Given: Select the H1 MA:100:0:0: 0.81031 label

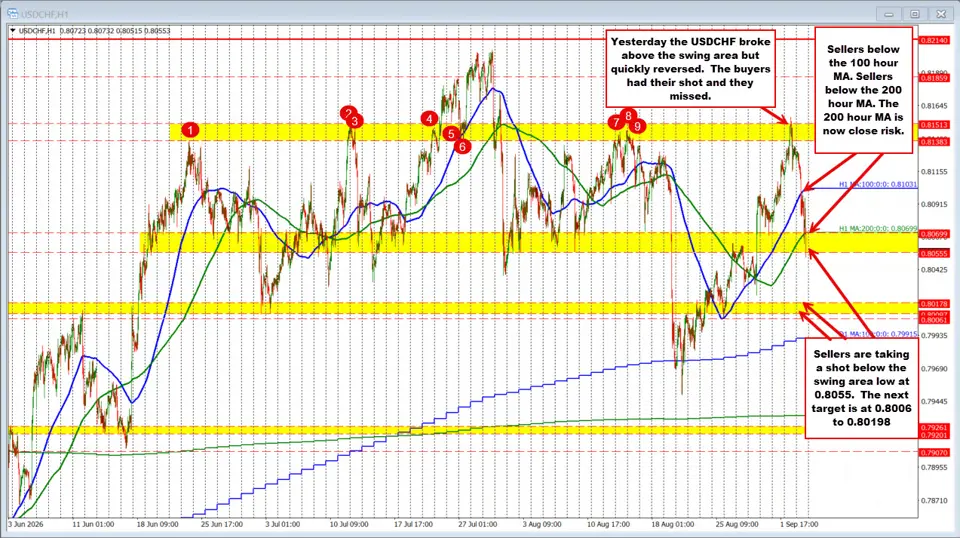Looking at the screenshot, I should pos(878,184).
